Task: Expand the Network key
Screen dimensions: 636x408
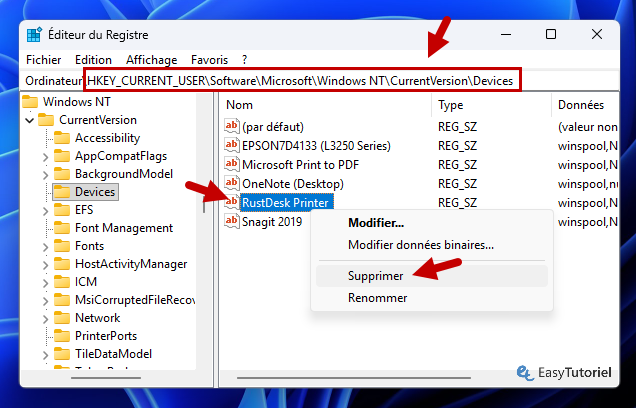Action: [x=45, y=319]
